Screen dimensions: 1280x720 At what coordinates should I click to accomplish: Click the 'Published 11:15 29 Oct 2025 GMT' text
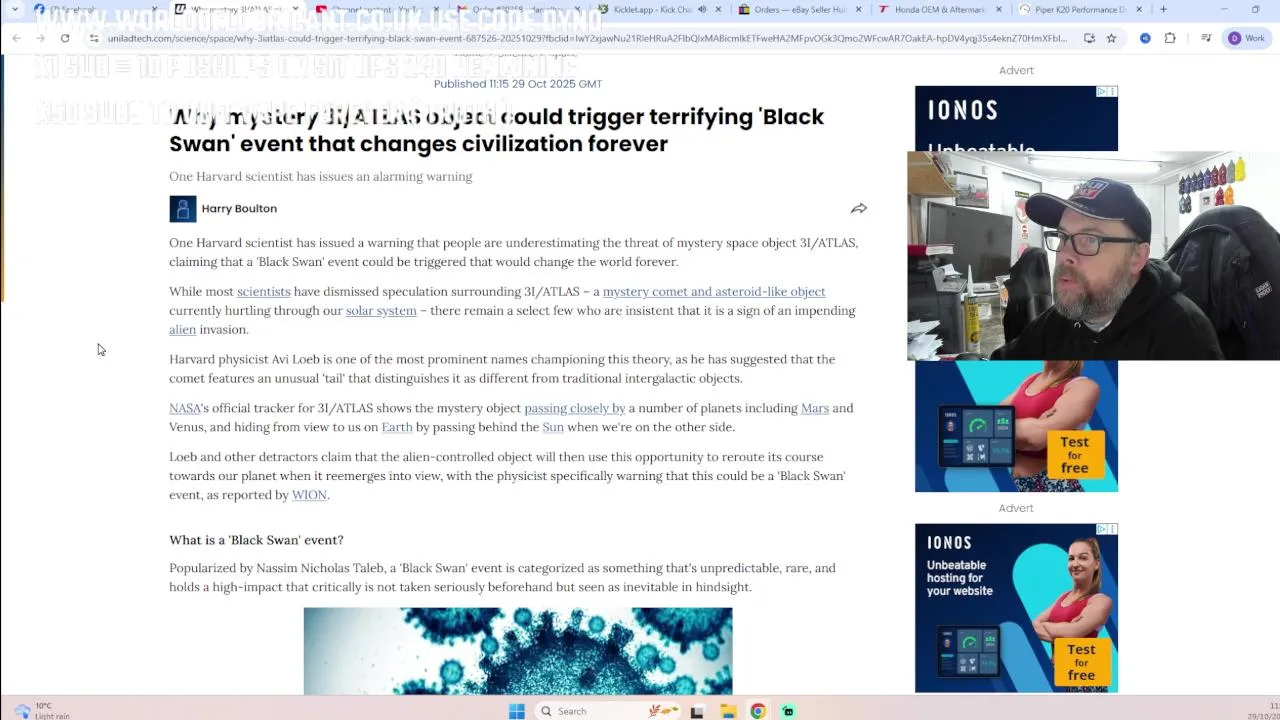(x=518, y=84)
